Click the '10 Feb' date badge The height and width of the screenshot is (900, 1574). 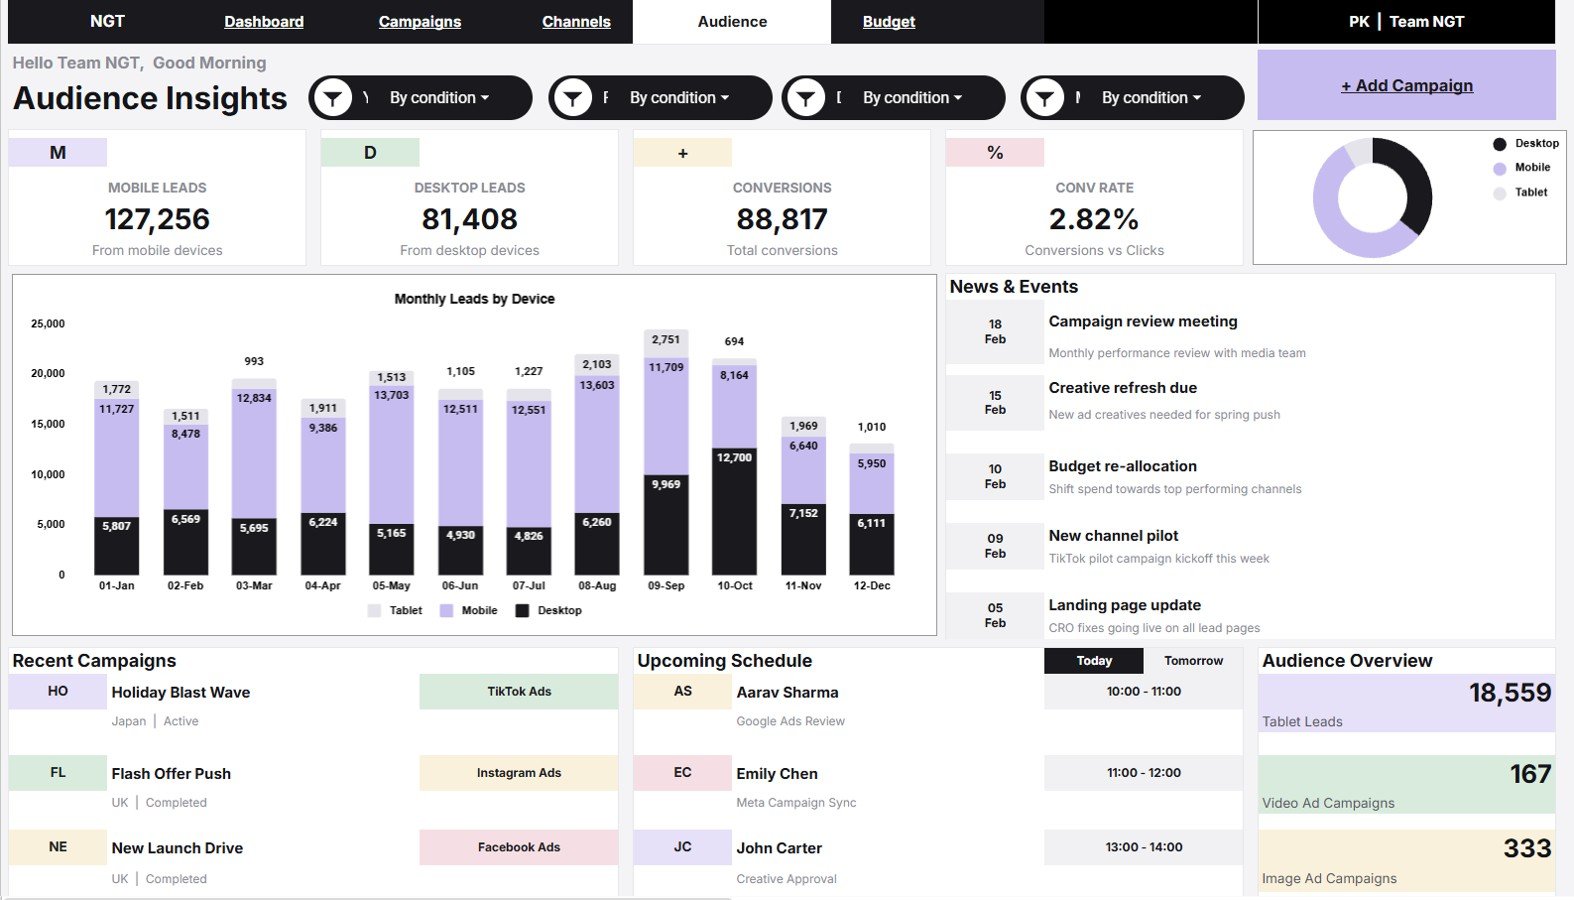pyautogui.click(x=995, y=476)
